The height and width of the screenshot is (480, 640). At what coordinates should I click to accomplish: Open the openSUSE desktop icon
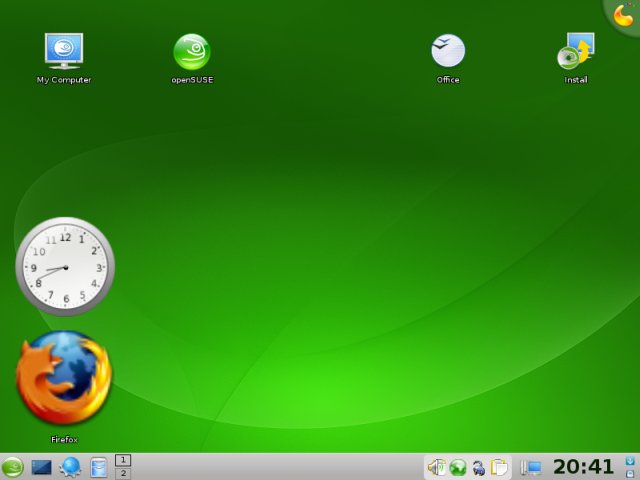[x=192, y=52]
